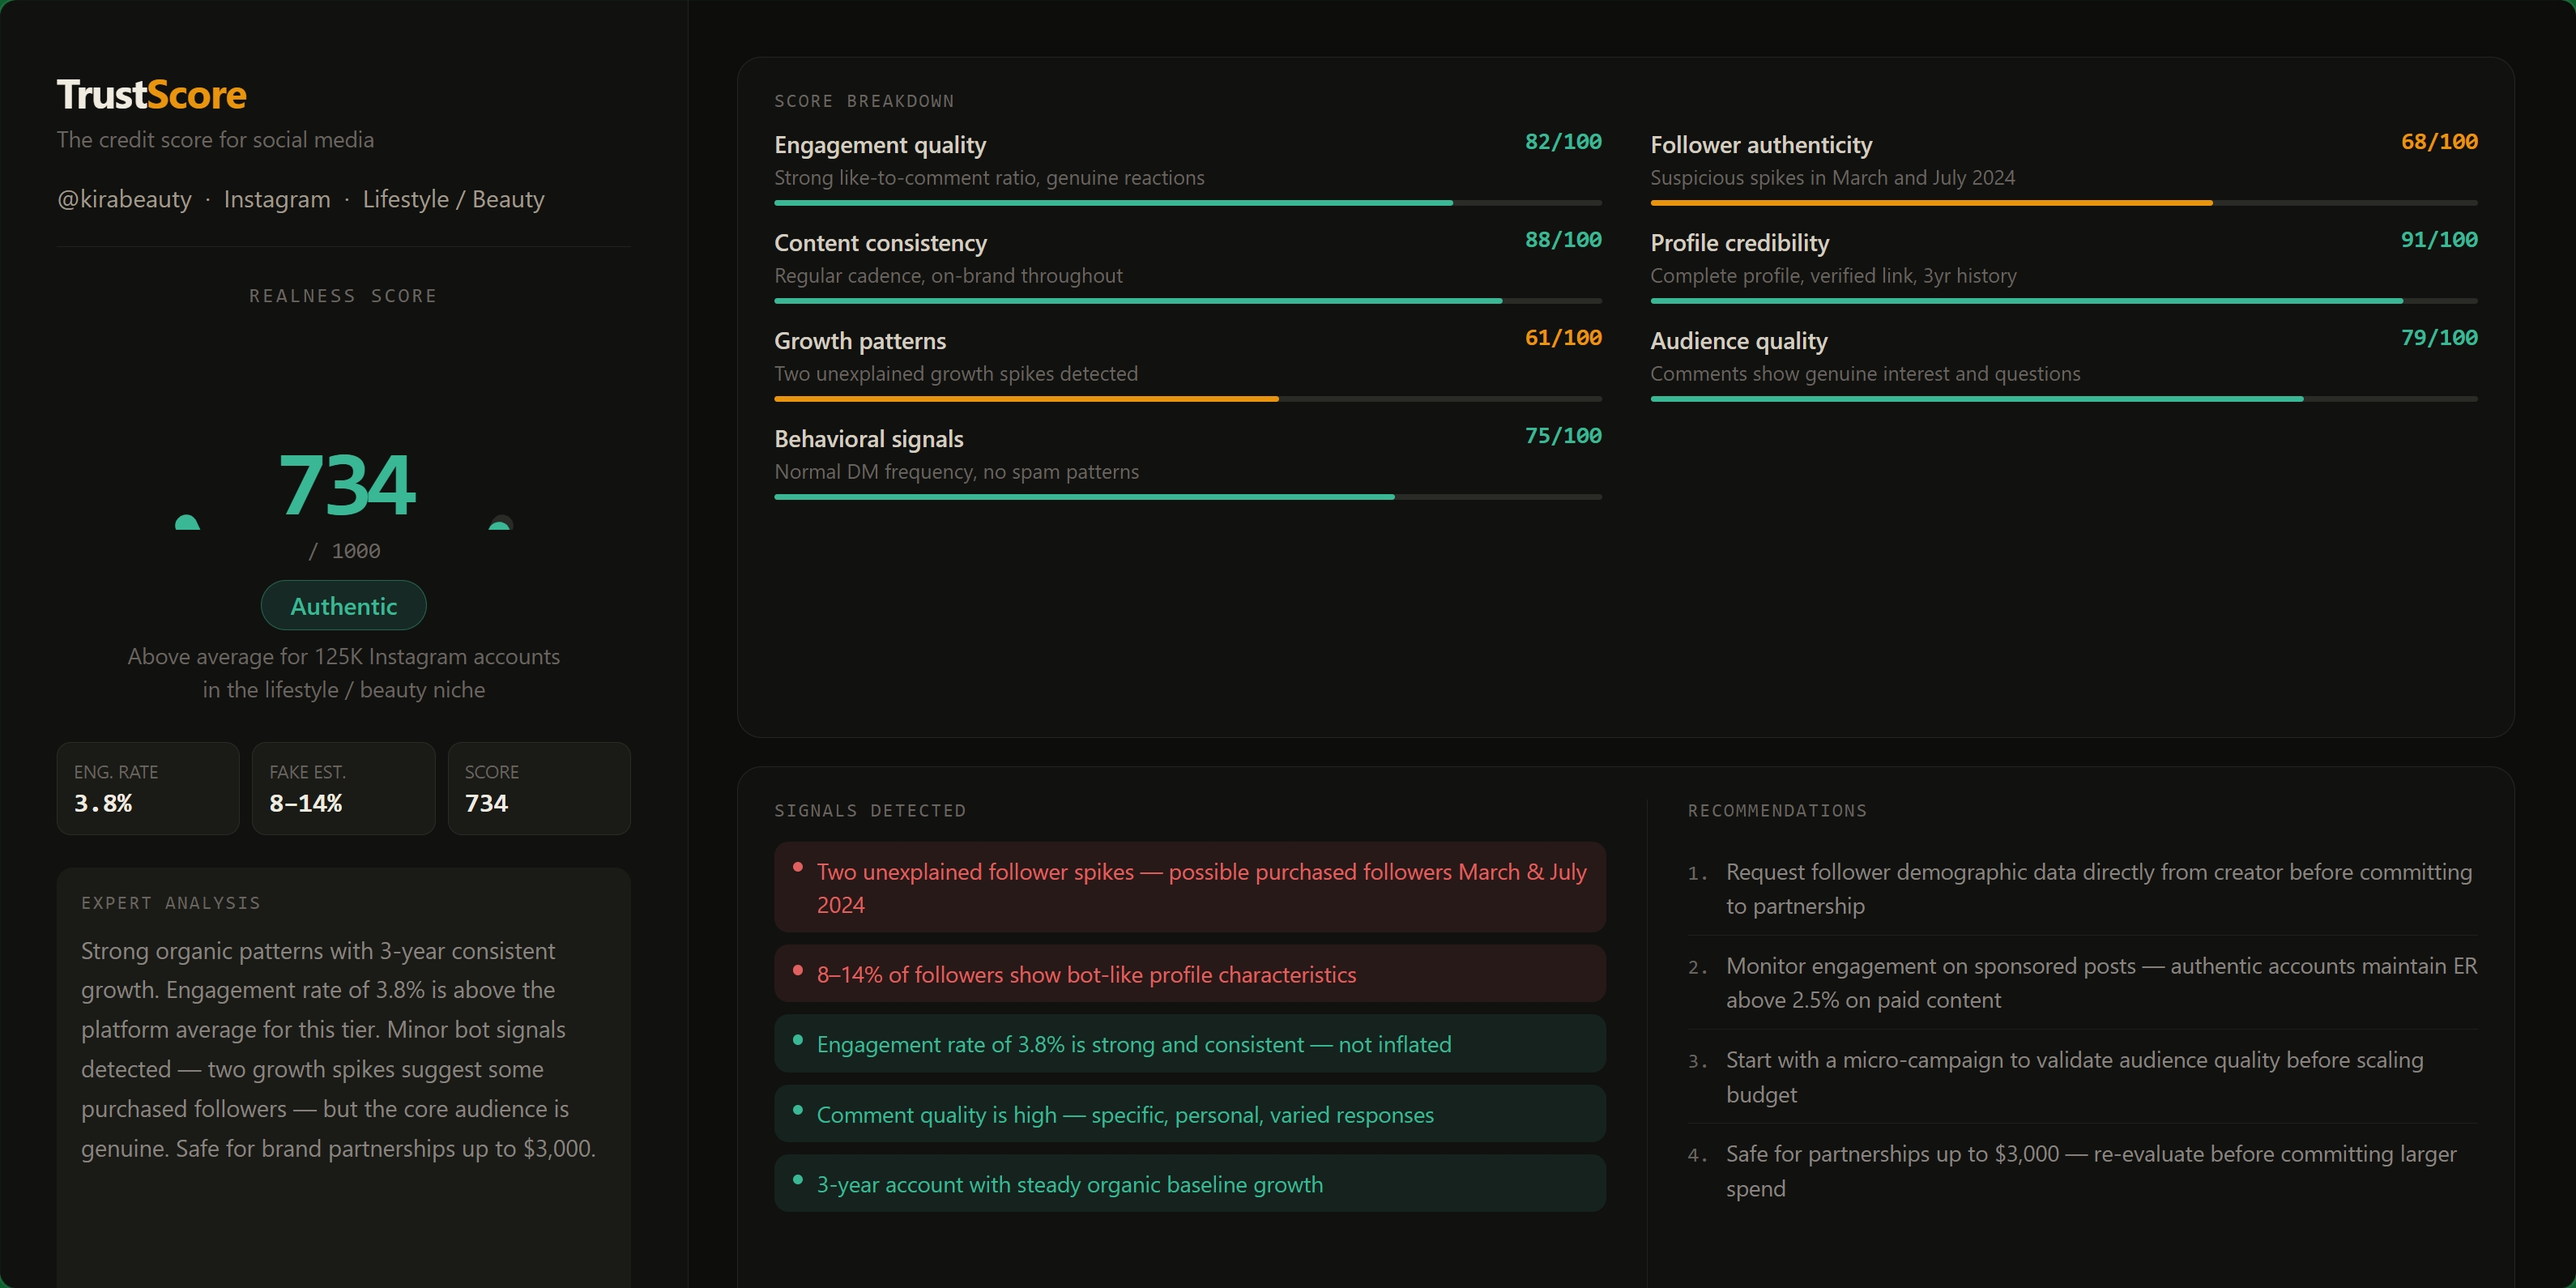Click the TrustScore logo
2576x1288 pixels.
(151, 93)
